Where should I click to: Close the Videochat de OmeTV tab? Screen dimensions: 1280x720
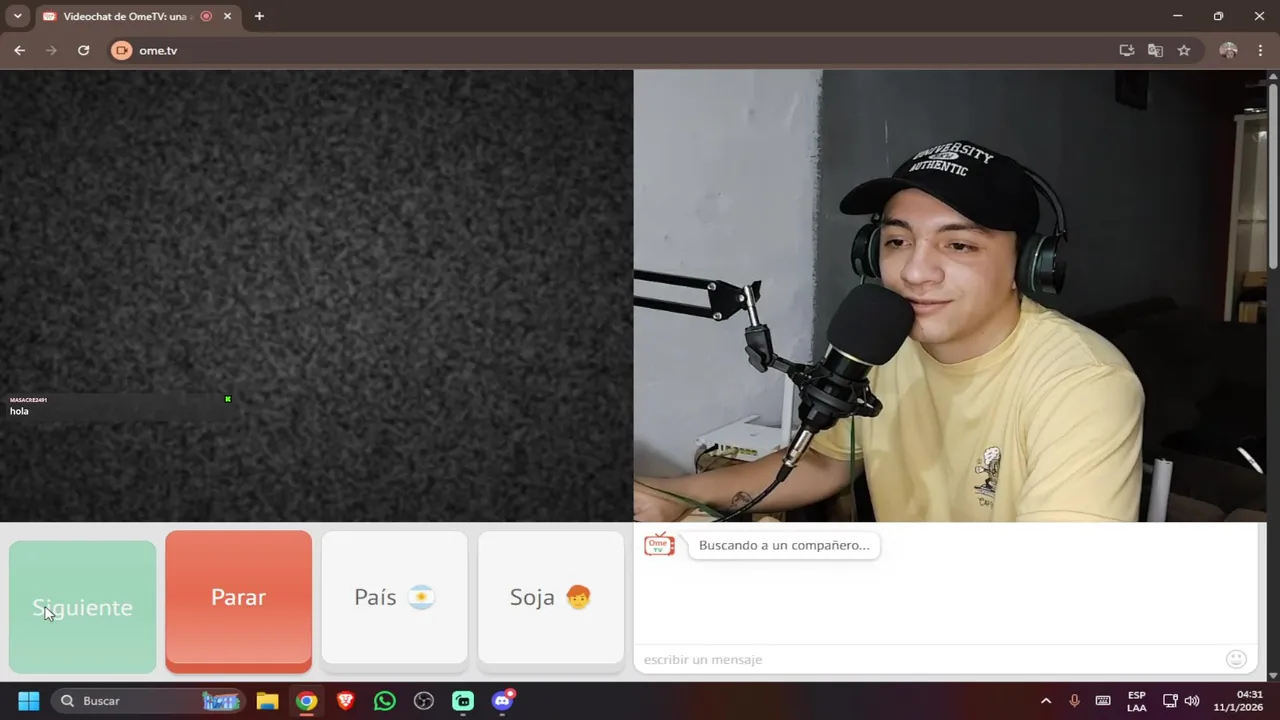(227, 16)
